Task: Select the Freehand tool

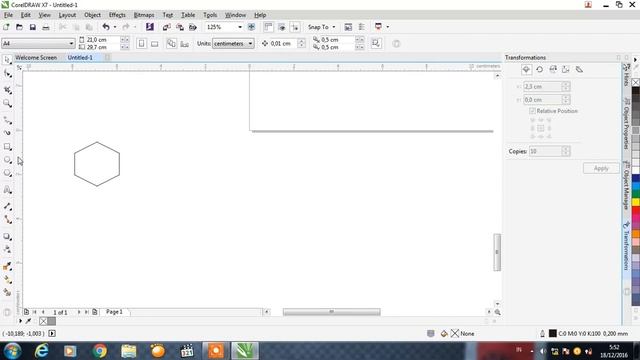Action: 7,120
